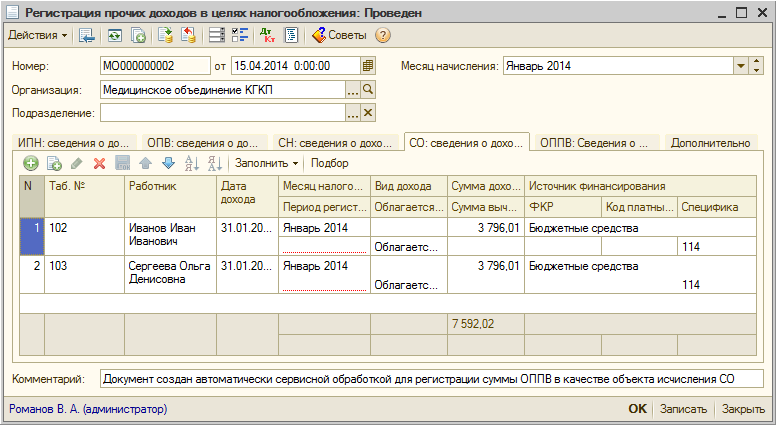Expand the Месяц начисления dropdown arrow

point(741,66)
